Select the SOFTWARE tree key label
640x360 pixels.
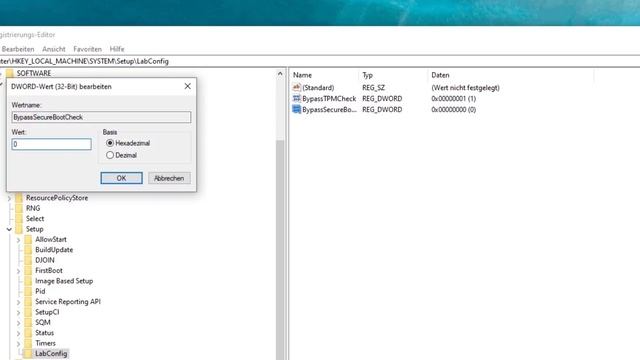pyautogui.click(x=34, y=73)
